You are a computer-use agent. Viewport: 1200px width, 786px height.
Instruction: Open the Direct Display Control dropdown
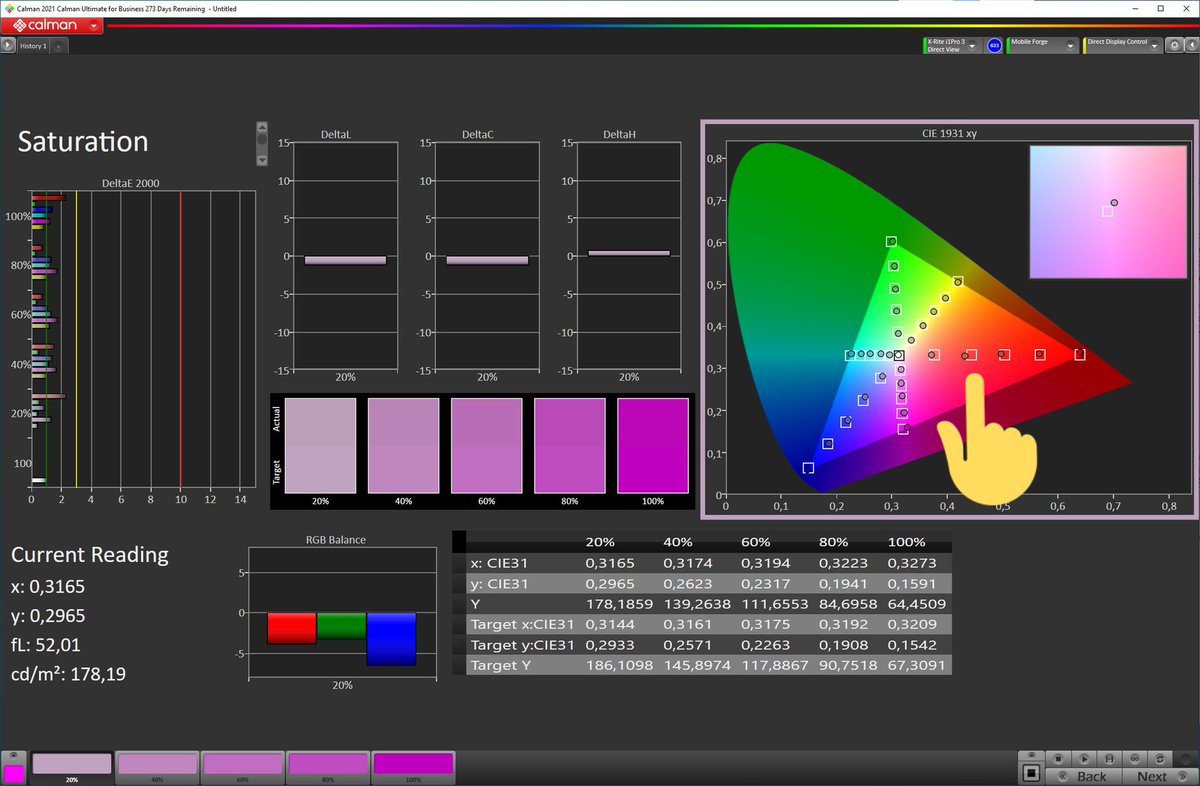(1154, 46)
